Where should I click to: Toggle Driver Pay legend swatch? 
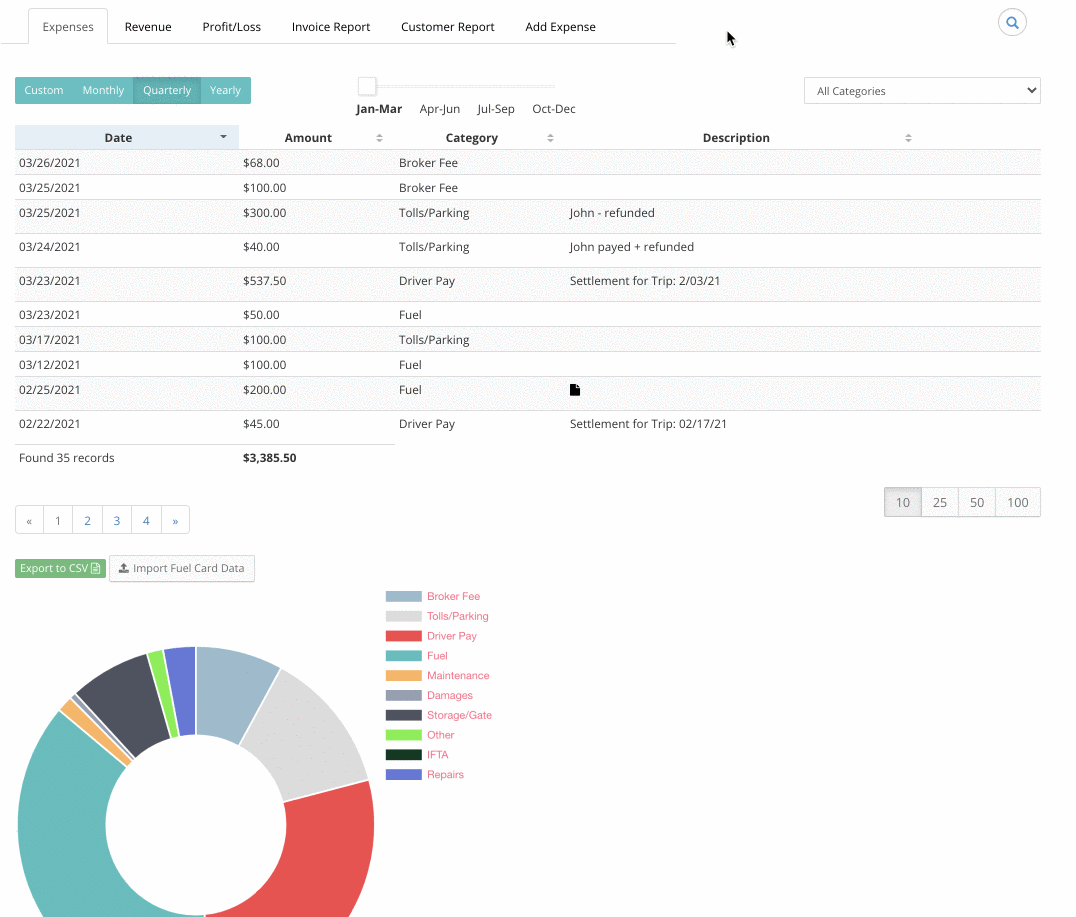click(404, 636)
